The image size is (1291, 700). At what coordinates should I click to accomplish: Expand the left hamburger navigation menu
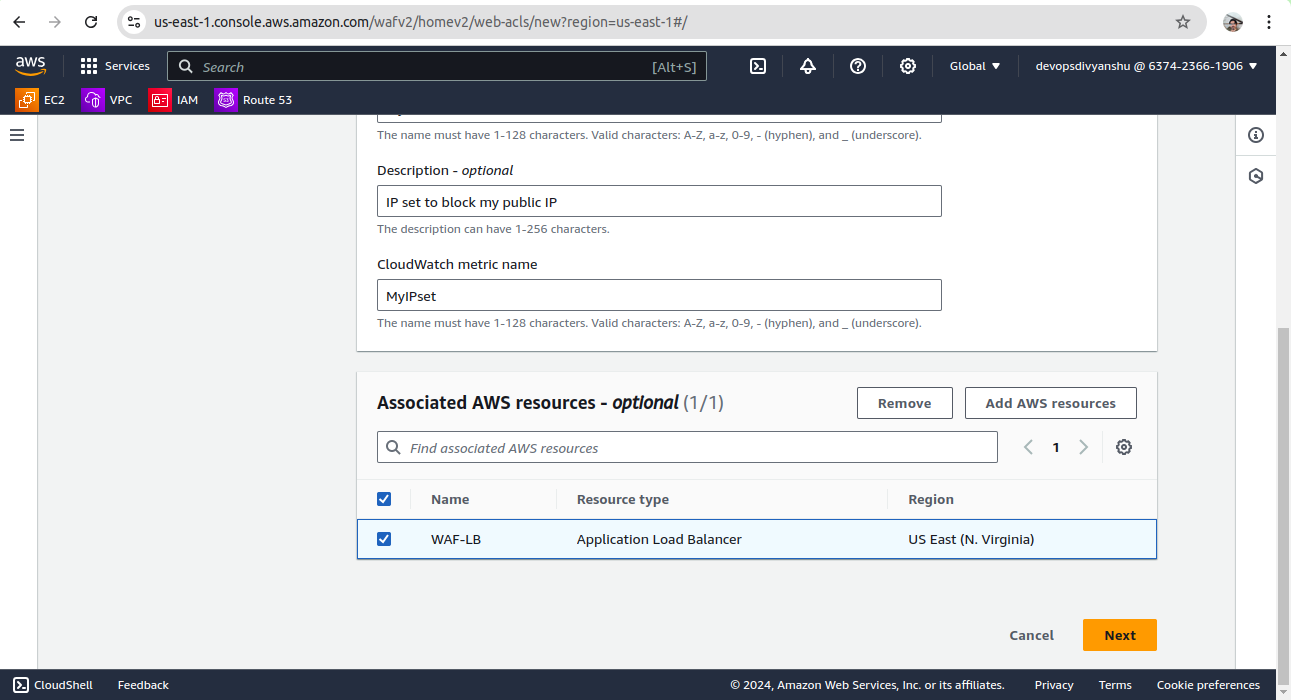pos(17,135)
